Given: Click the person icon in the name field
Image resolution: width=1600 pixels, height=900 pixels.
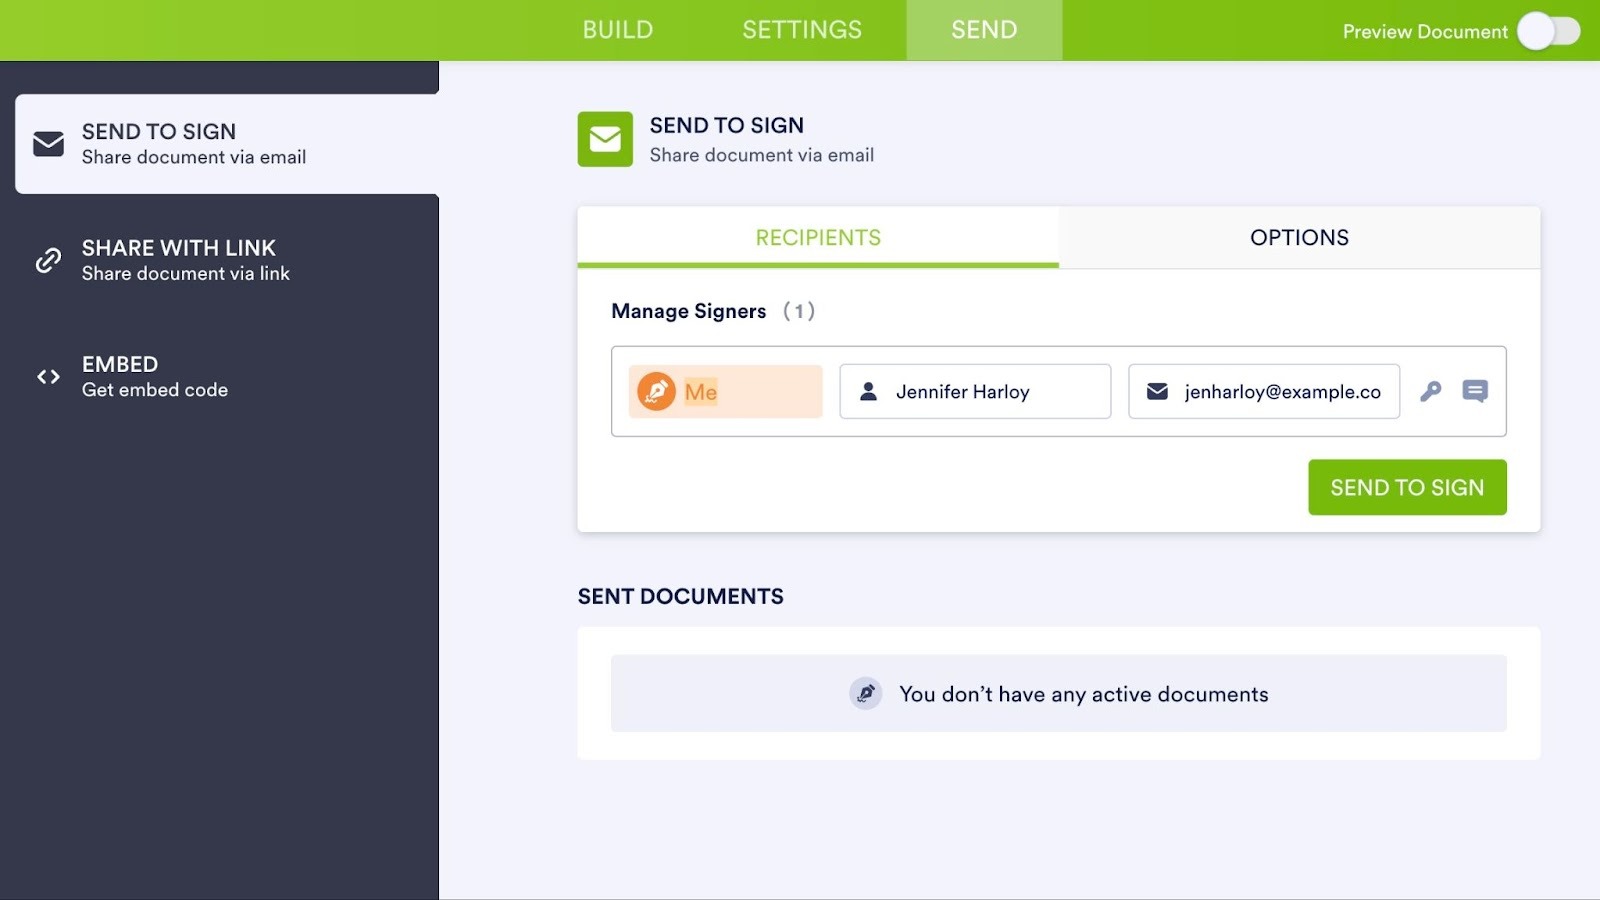Looking at the screenshot, I should [869, 392].
